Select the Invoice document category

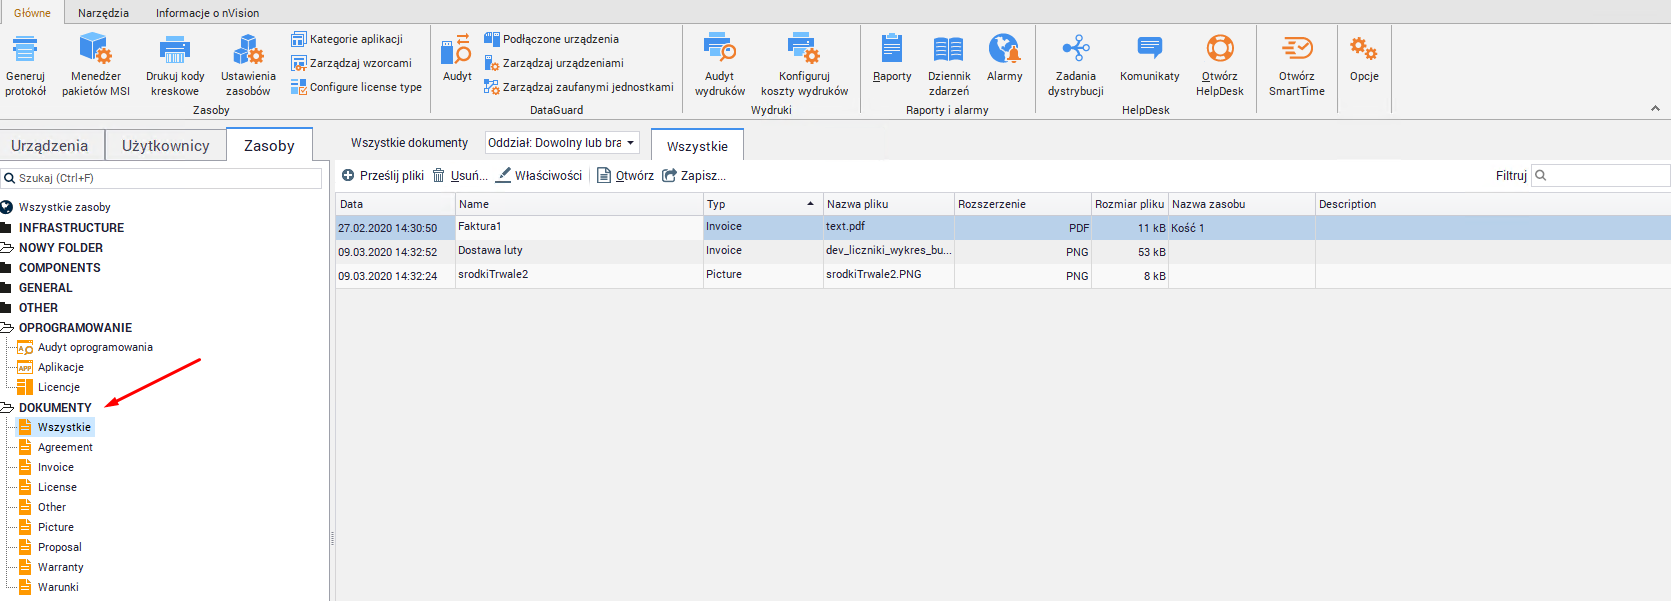point(56,467)
